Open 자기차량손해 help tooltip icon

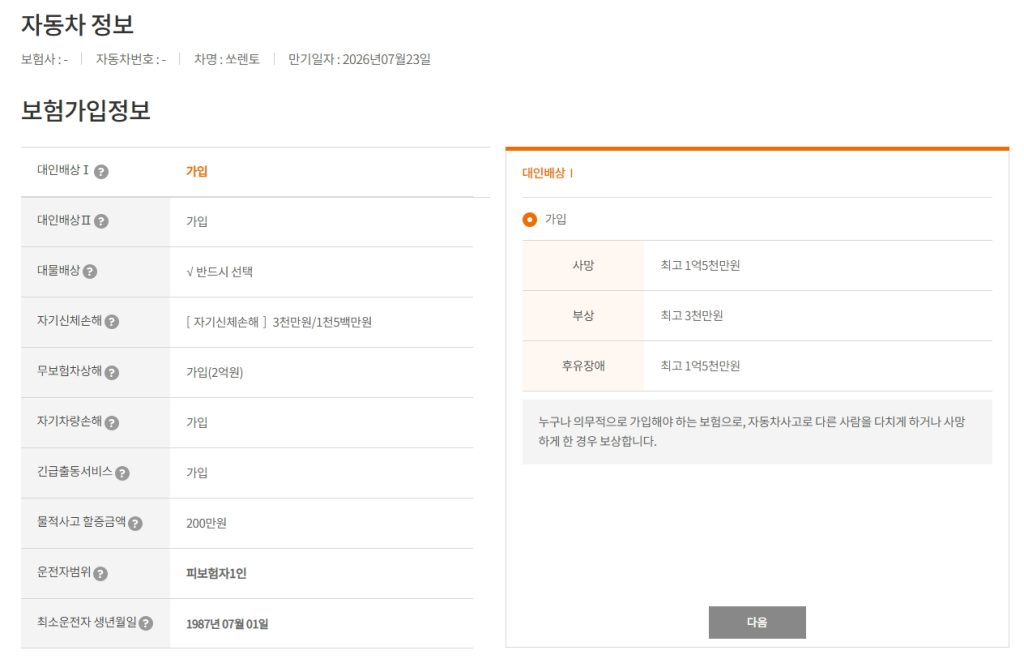click(112, 423)
